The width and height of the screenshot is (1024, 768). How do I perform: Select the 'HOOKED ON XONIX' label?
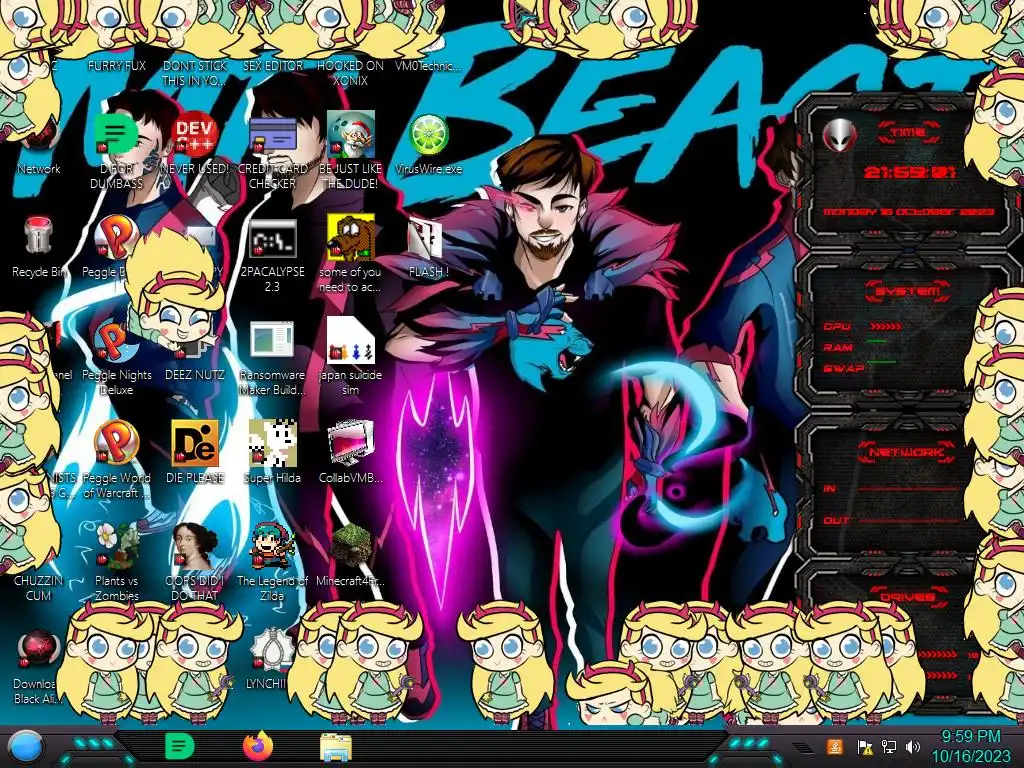coord(350,73)
